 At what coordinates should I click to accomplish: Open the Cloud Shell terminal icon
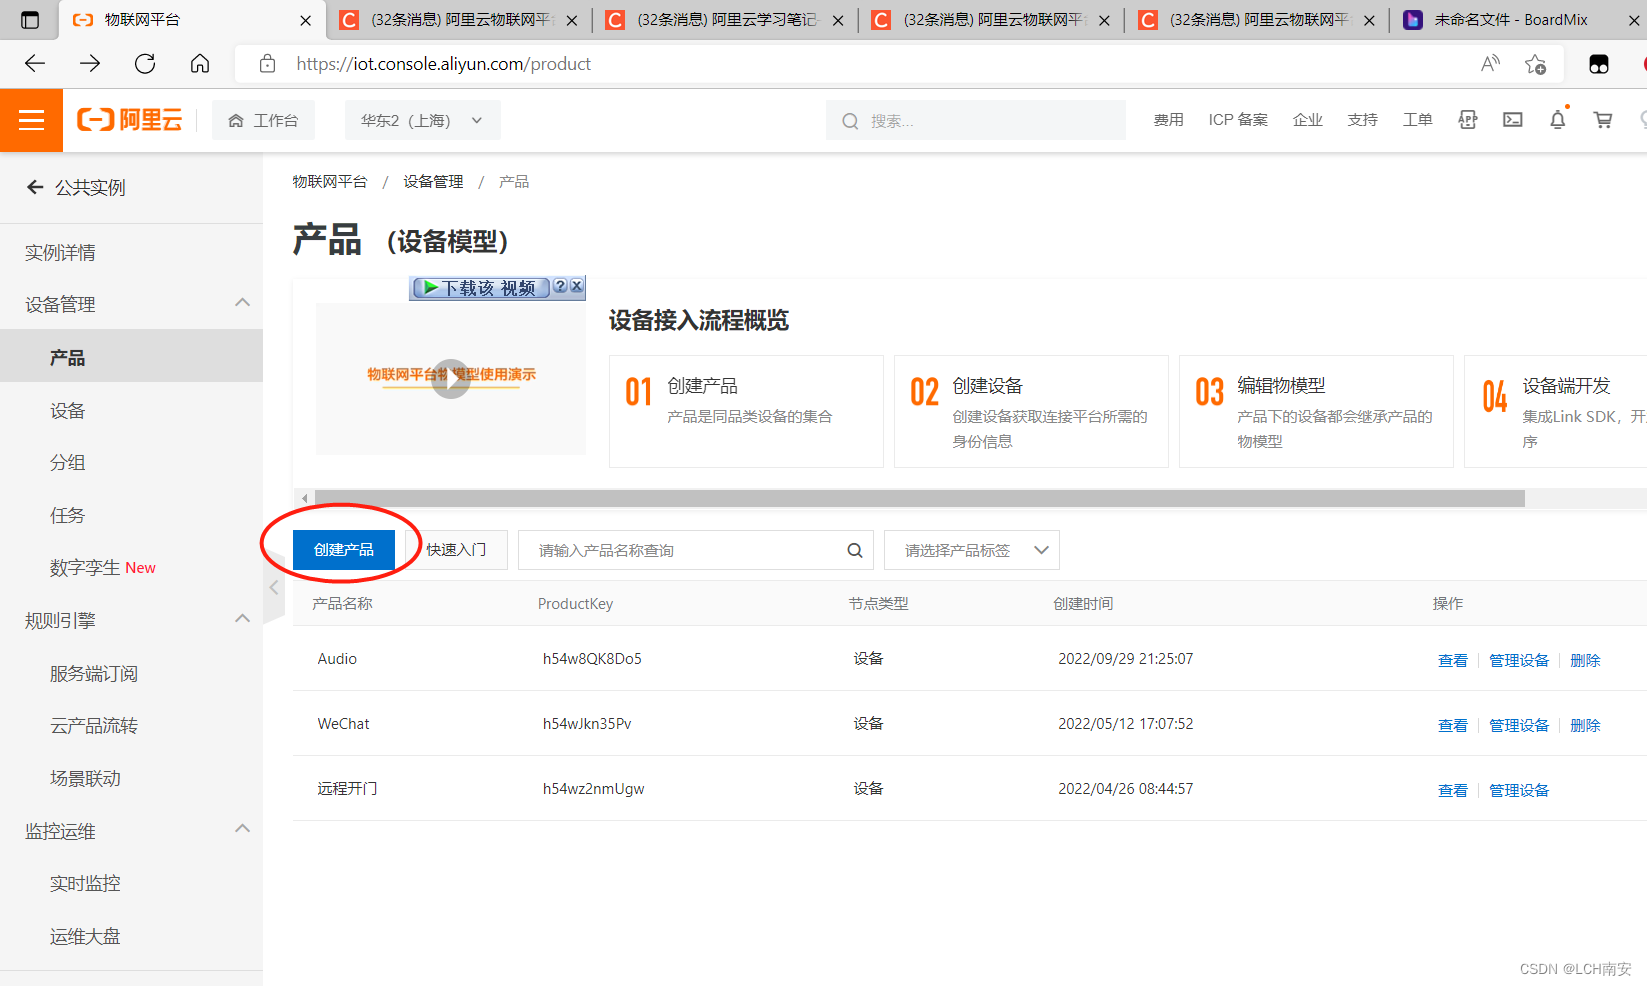tap(1513, 120)
